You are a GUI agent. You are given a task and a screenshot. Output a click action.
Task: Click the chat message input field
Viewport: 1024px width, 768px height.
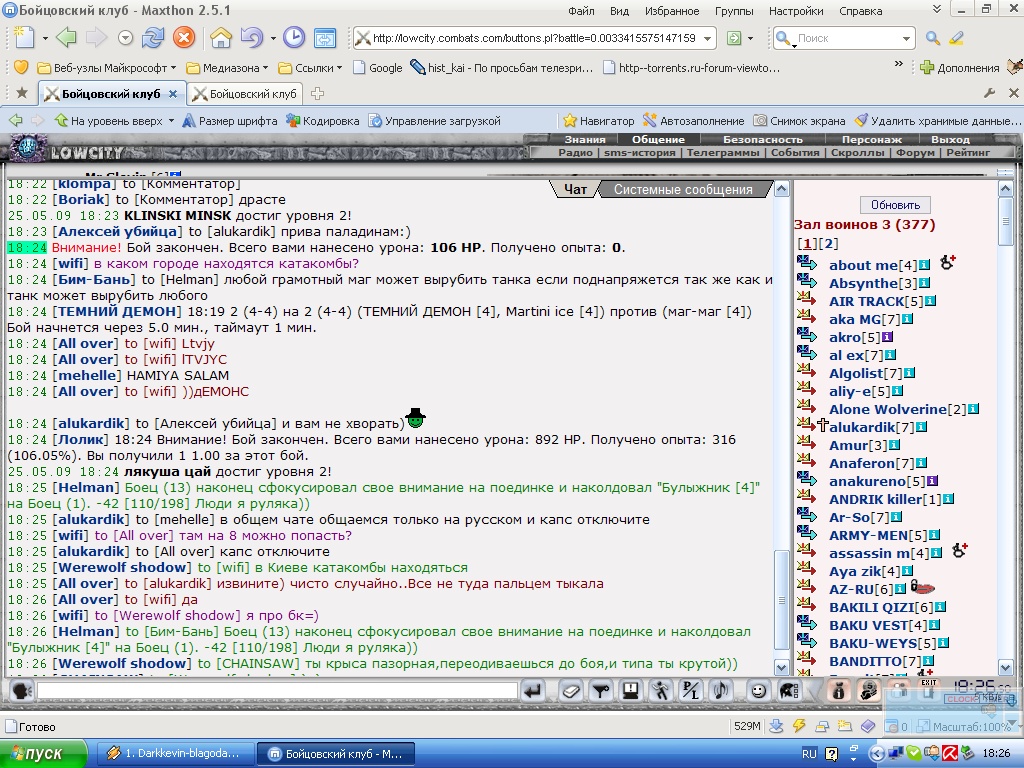(x=278, y=690)
